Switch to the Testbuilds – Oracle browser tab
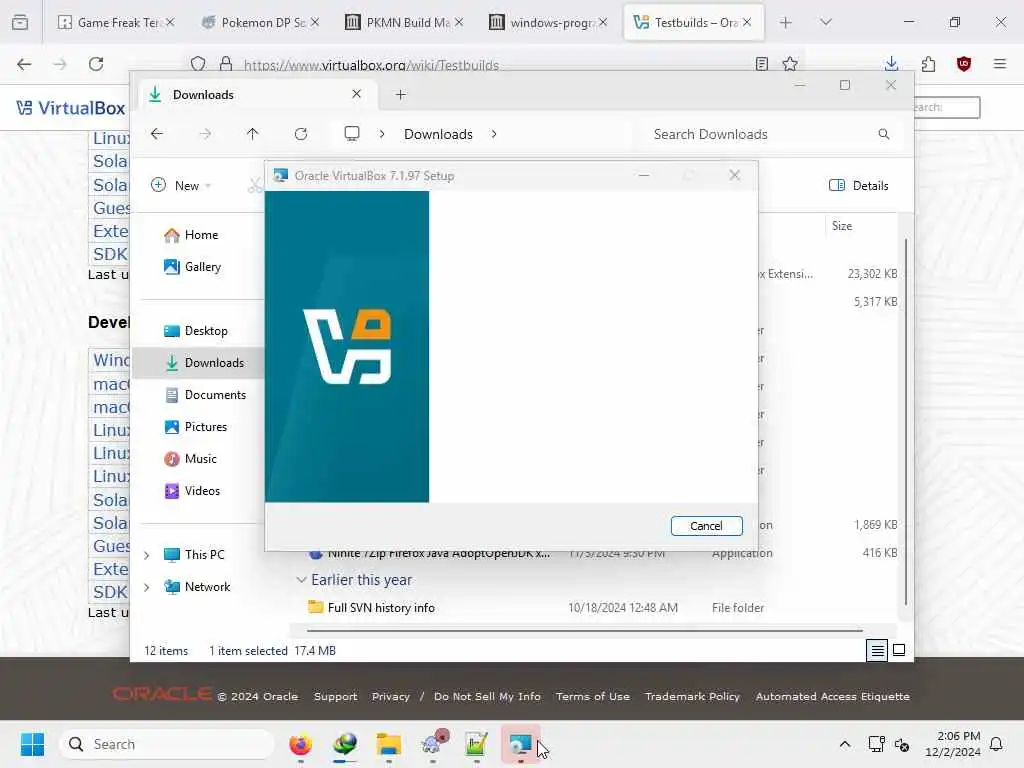This screenshot has height=768, width=1024. click(x=694, y=22)
